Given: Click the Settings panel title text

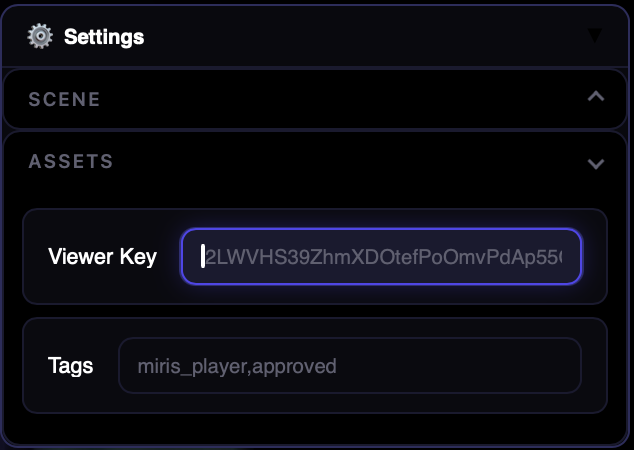Looking at the screenshot, I should [x=104, y=37].
